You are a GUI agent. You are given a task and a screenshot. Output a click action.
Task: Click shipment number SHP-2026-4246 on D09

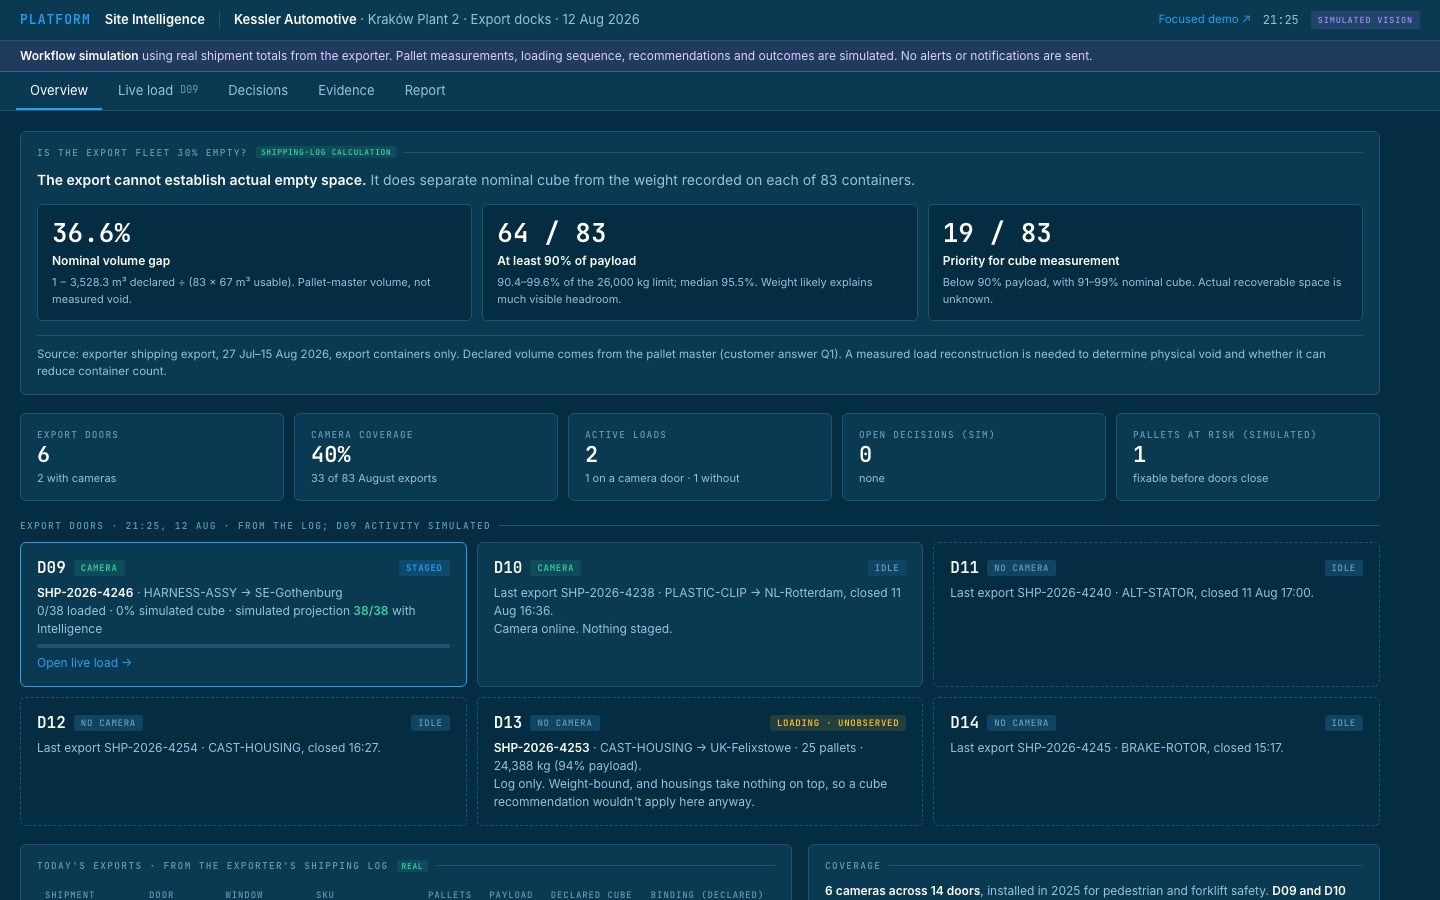[85, 593]
